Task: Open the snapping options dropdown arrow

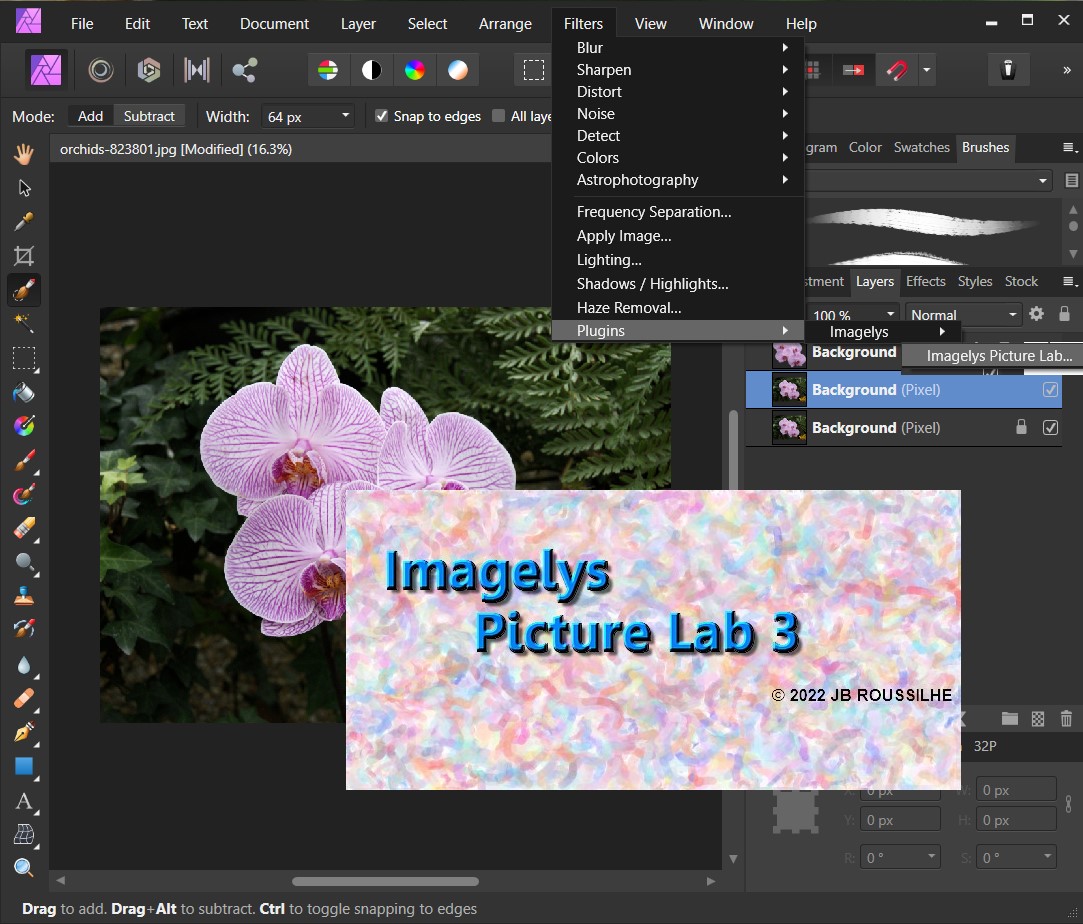Action: [x=926, y=70]
